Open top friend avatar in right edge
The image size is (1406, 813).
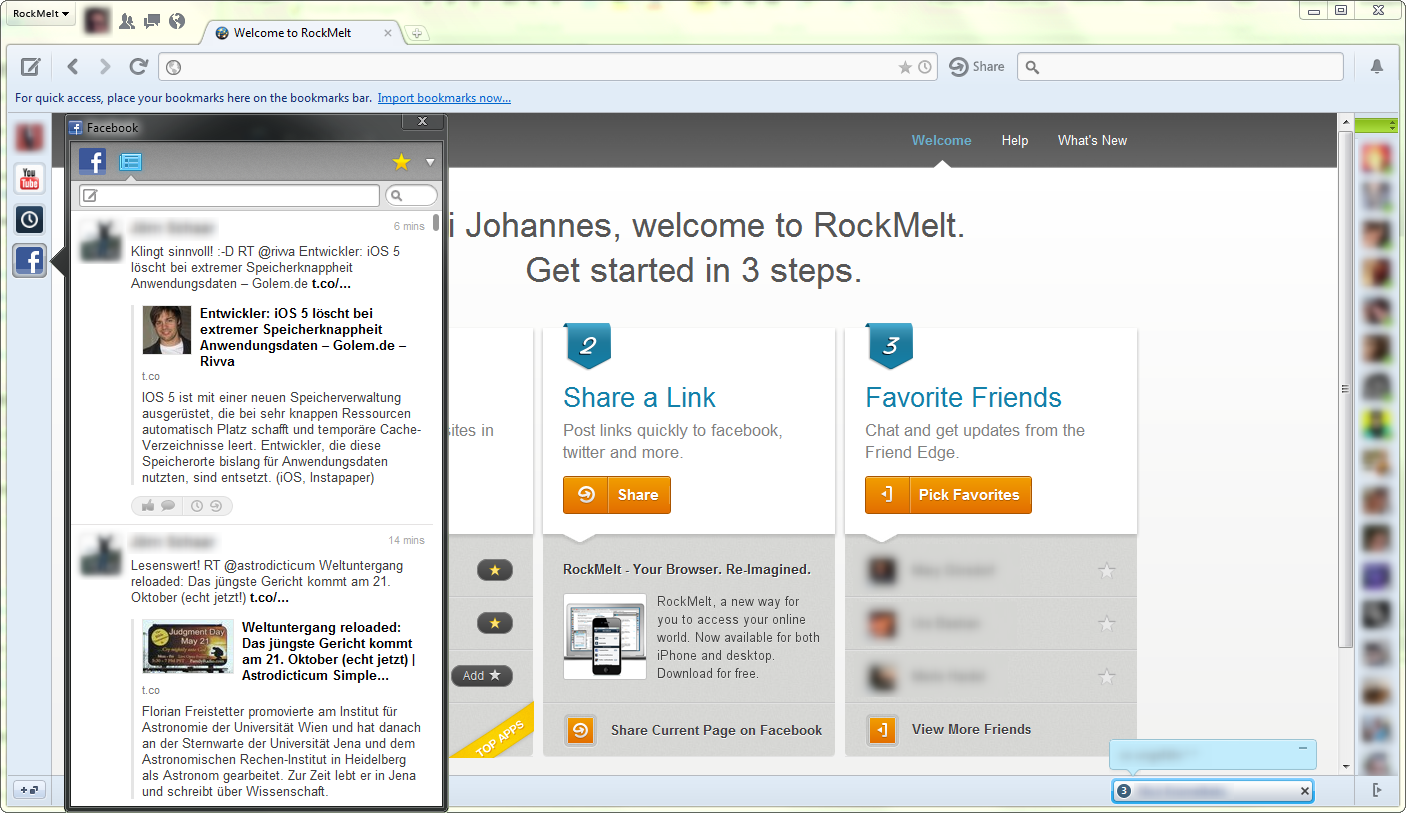point(1376,158)
